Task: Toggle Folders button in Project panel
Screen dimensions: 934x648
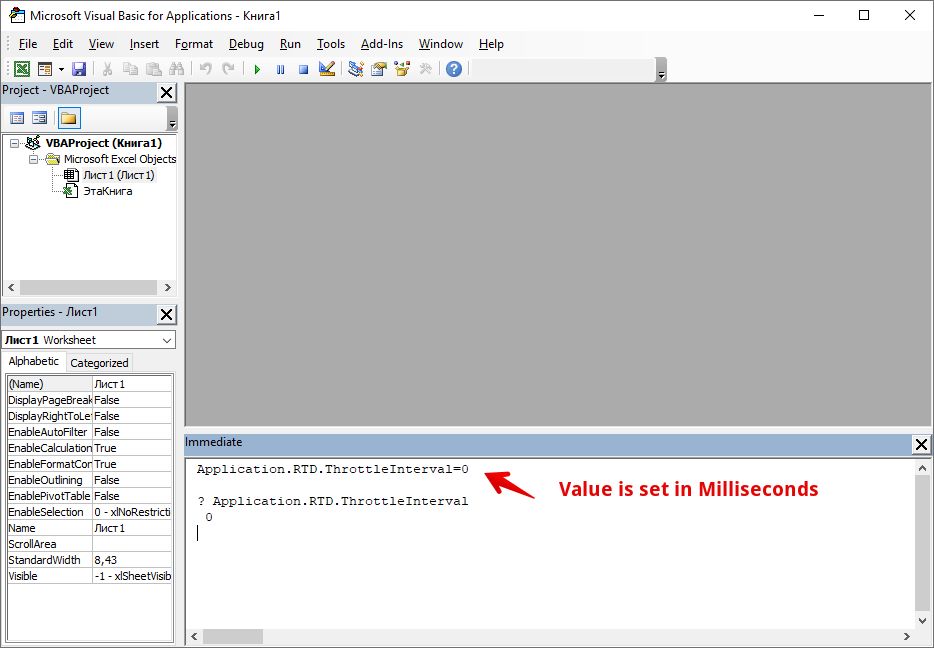Action: click(x=68, y=118)
